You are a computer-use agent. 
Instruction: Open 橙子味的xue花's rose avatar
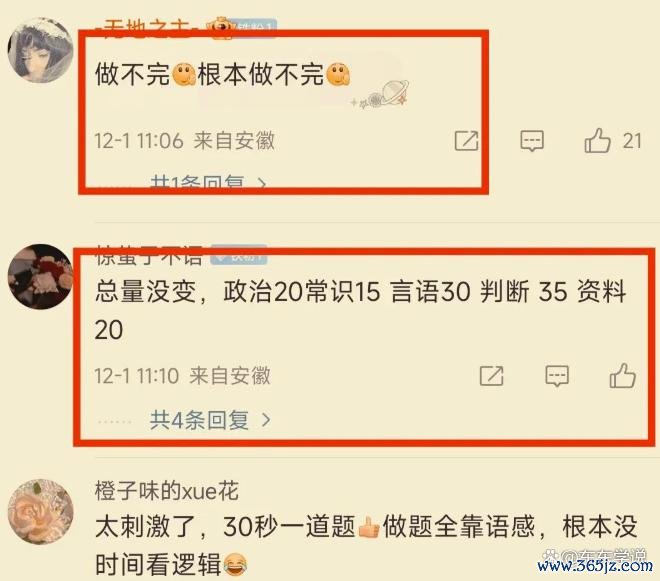click(x=40, y=512)
